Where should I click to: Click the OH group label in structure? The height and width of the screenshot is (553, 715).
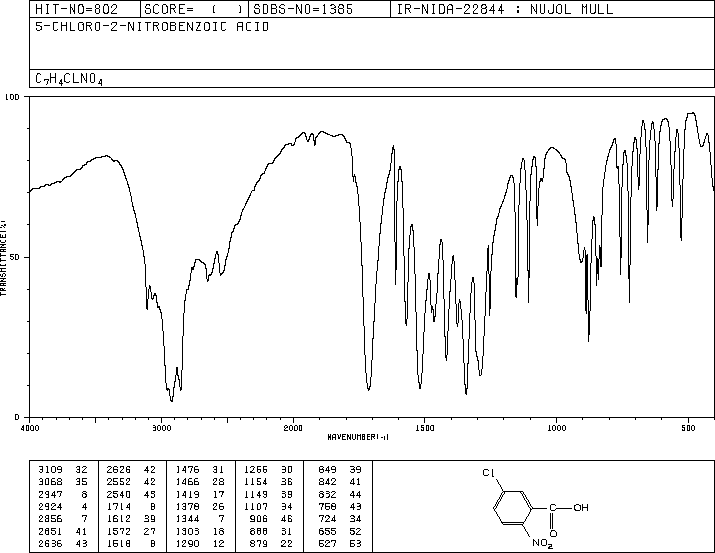point(581,507)
